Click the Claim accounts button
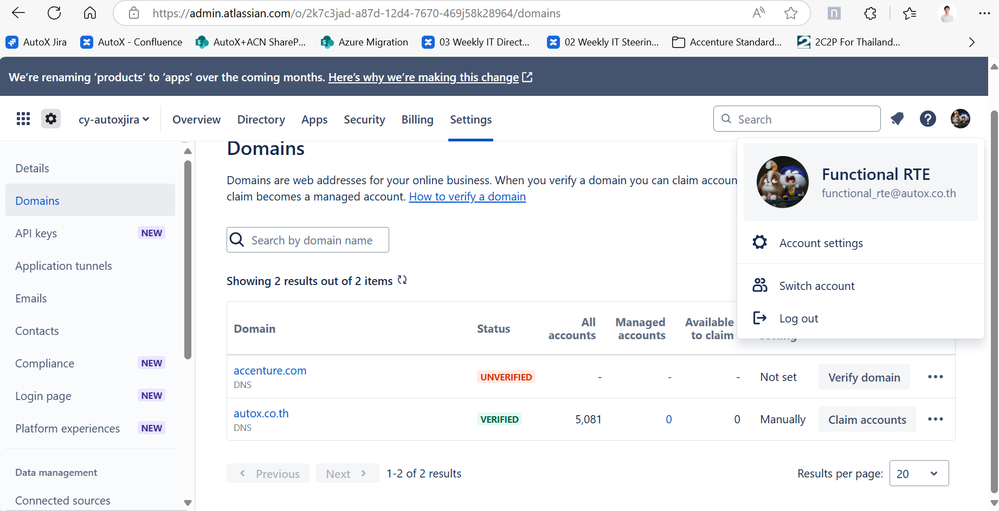Screen dimensions: 999x511 [x=867, y=419]
